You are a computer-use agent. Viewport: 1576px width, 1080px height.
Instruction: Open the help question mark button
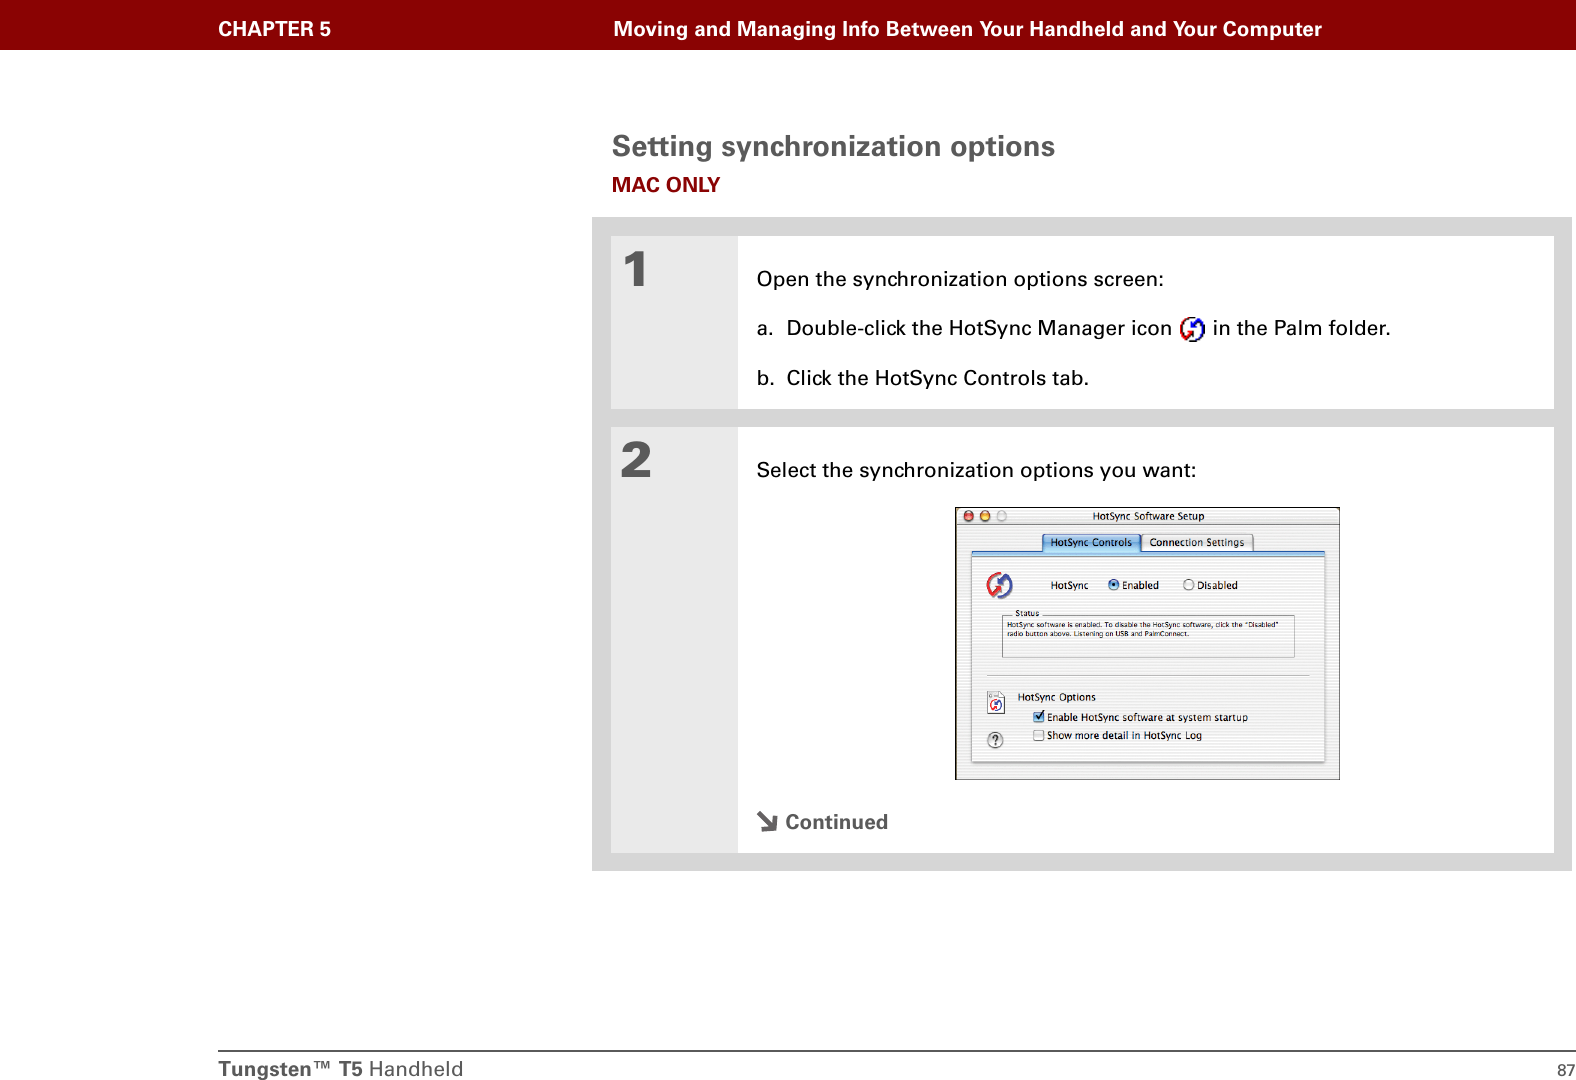pyautogui.click(x=995, y=740)
